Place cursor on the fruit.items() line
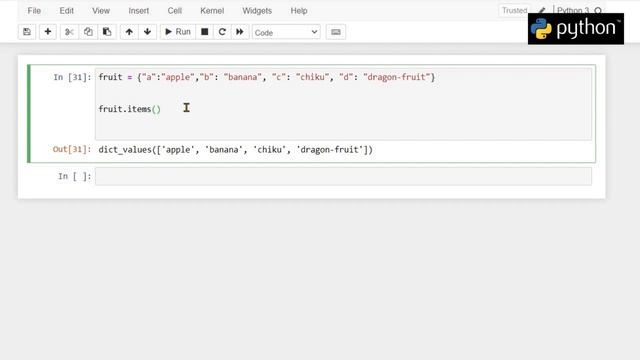The width and height of the screenshot is (640, 360). pos(130,109)
